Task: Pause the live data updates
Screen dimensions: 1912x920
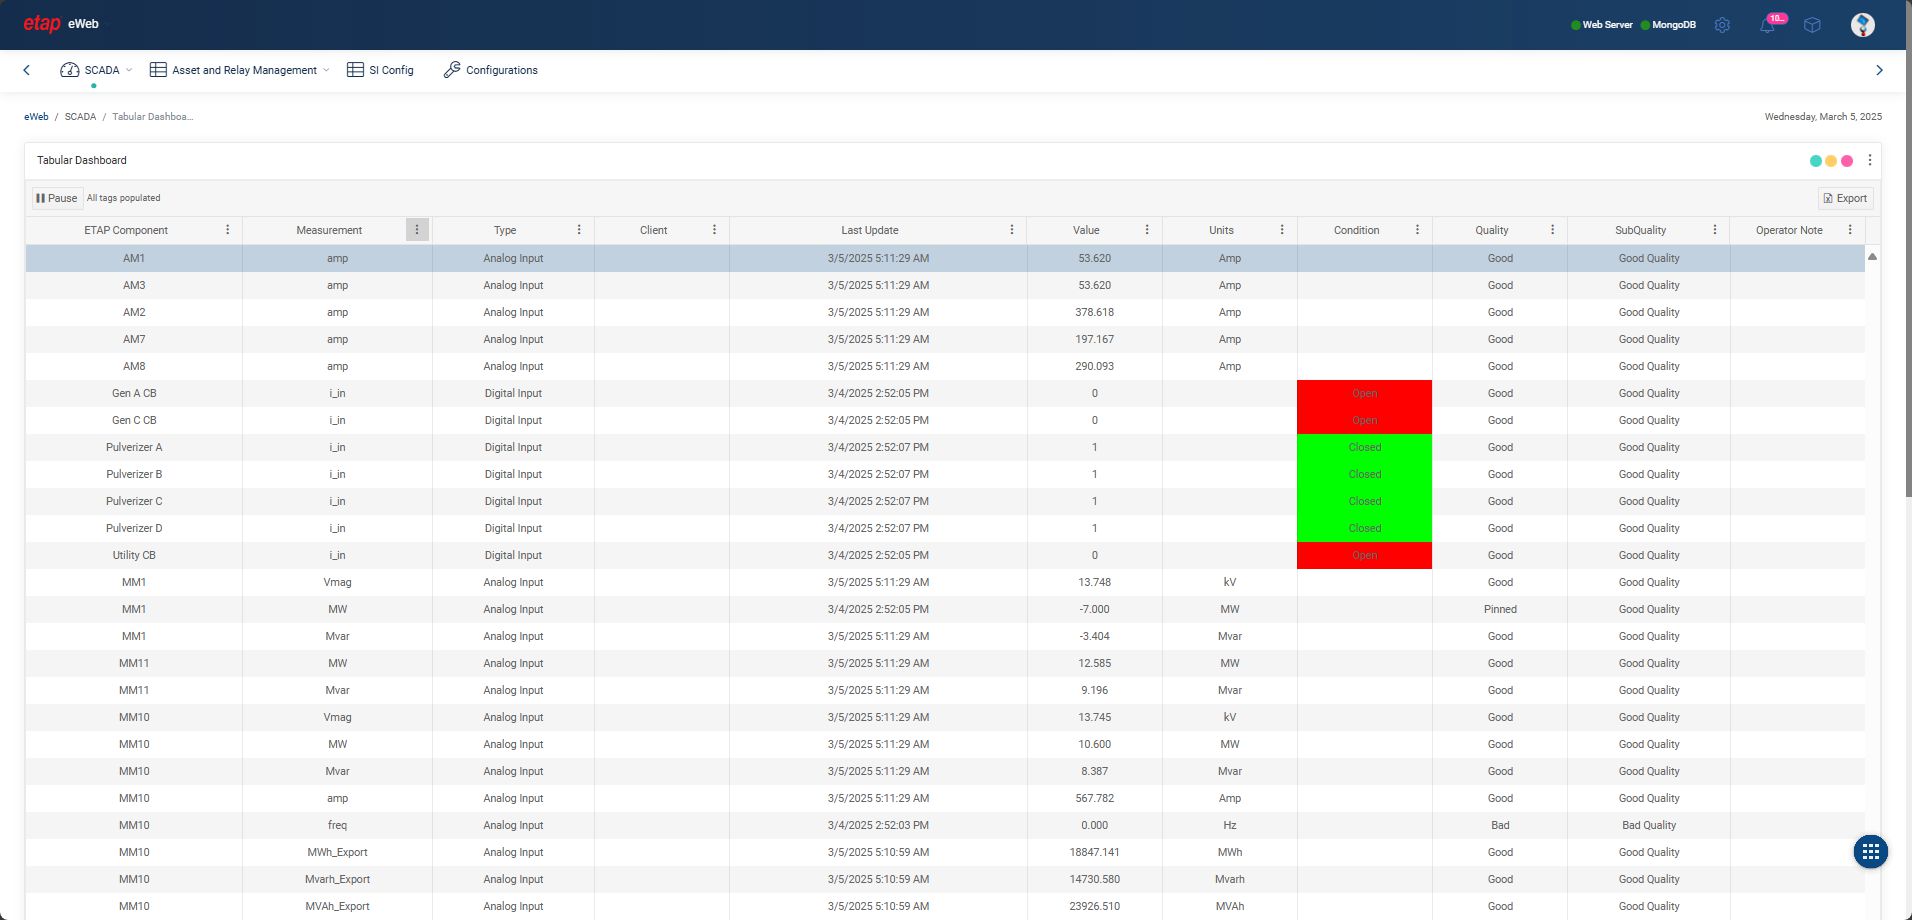Action: [56, 198]
